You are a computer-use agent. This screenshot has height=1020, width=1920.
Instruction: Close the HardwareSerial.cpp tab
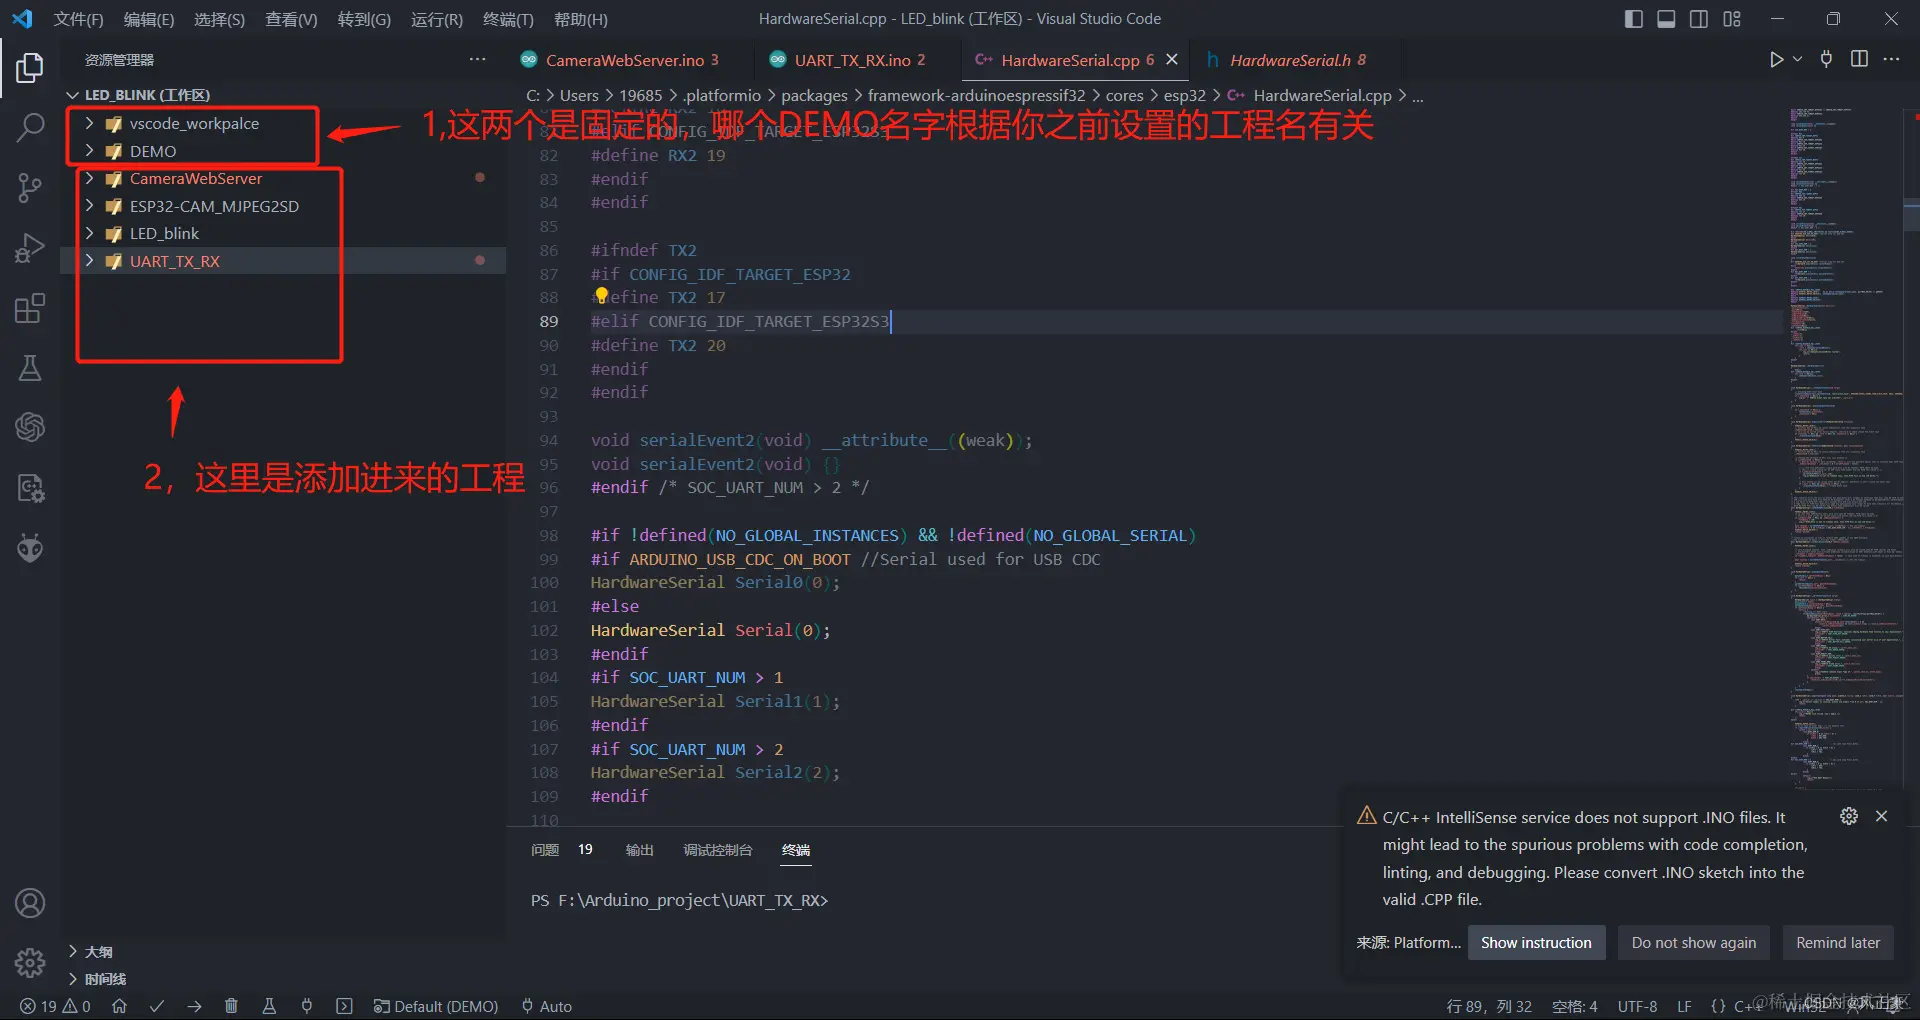[1172, 59]
